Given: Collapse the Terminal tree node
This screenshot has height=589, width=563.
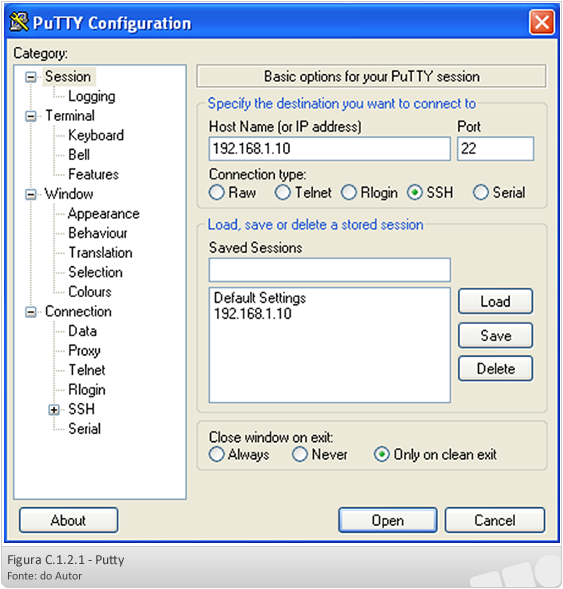Looking at the screenshot, I should 31,116.
